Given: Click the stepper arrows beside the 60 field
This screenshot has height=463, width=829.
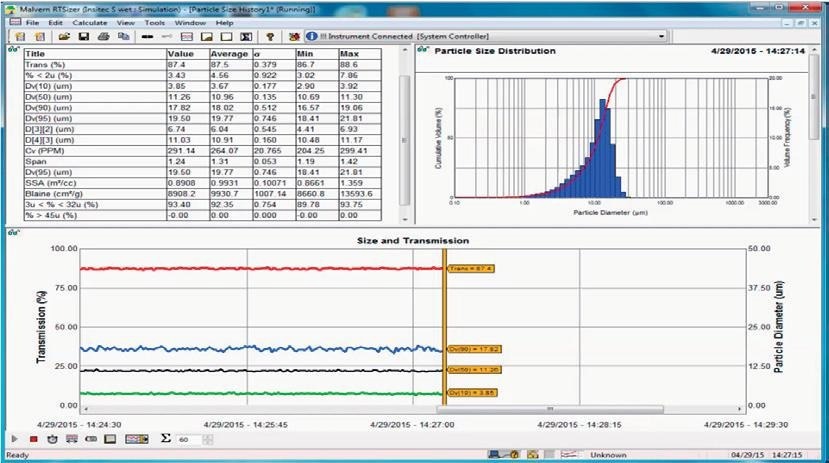Looking at the screenshot, I should pos(207,439).
